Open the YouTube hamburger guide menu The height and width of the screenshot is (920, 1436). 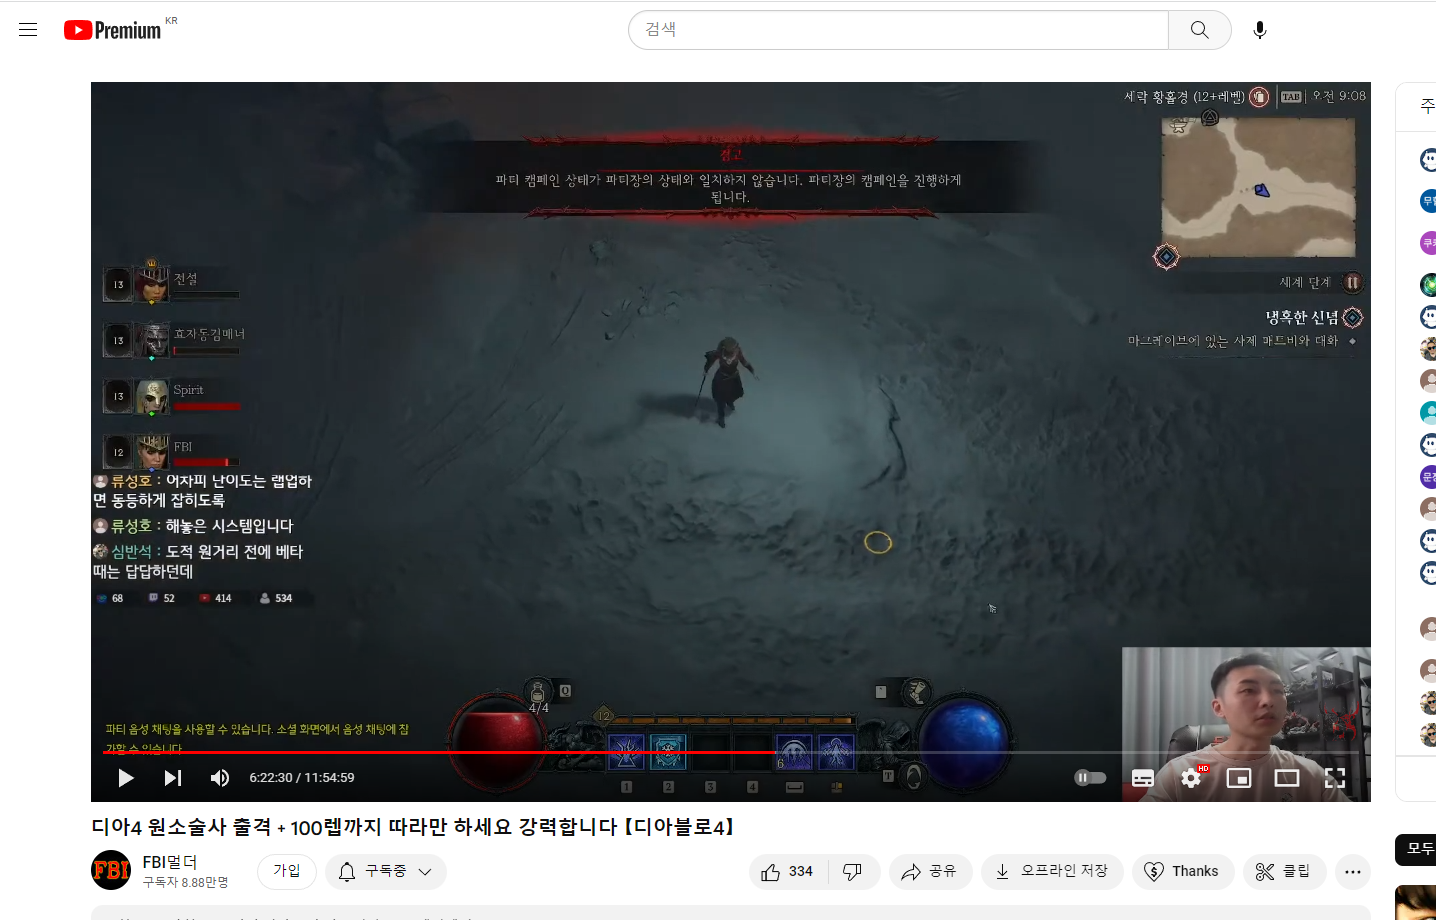[28, 30]
